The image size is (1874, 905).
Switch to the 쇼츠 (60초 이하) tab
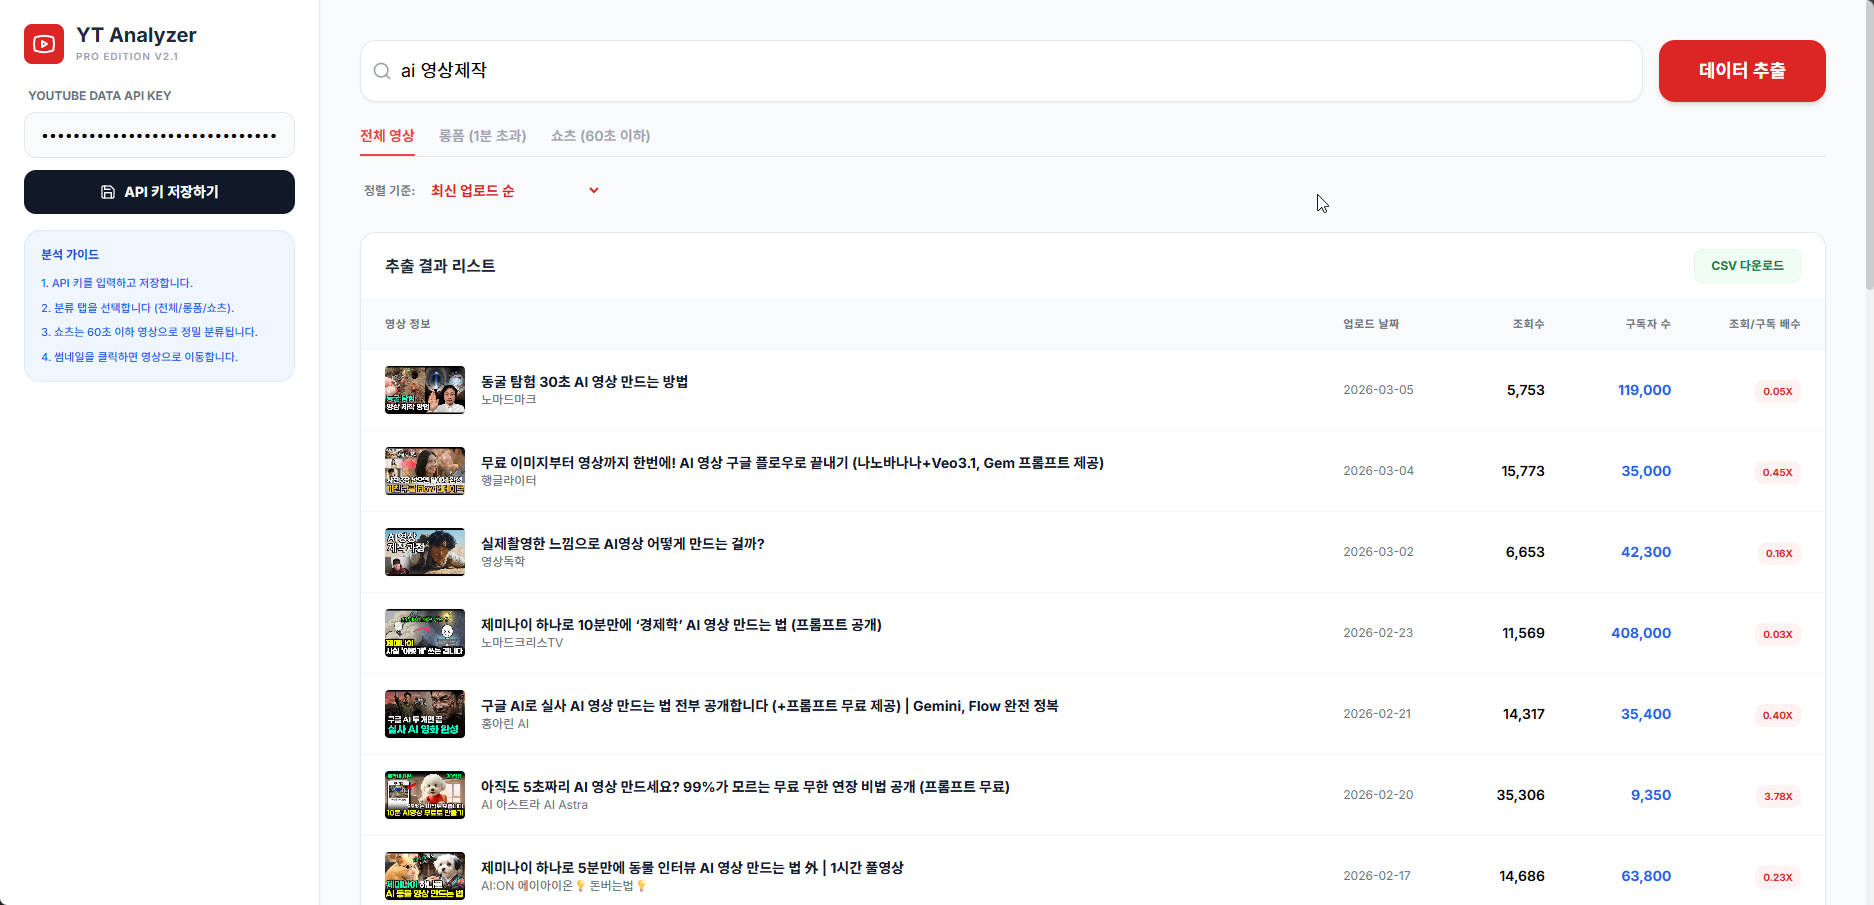pos(599,135)
